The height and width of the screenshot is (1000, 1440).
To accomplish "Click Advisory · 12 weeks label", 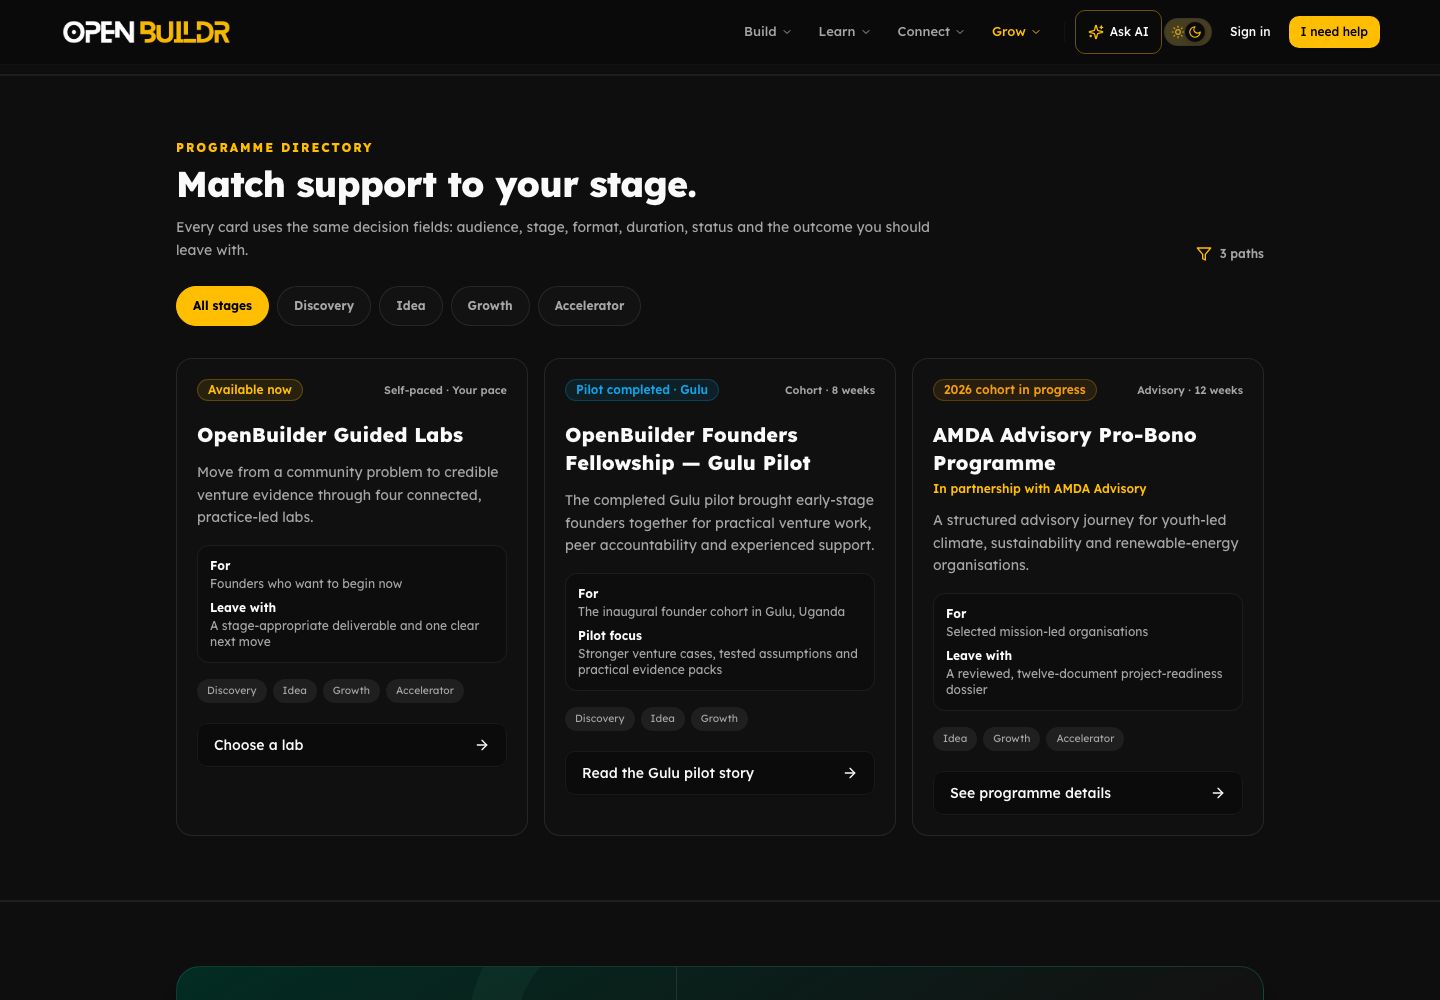I will point(1190,390).
